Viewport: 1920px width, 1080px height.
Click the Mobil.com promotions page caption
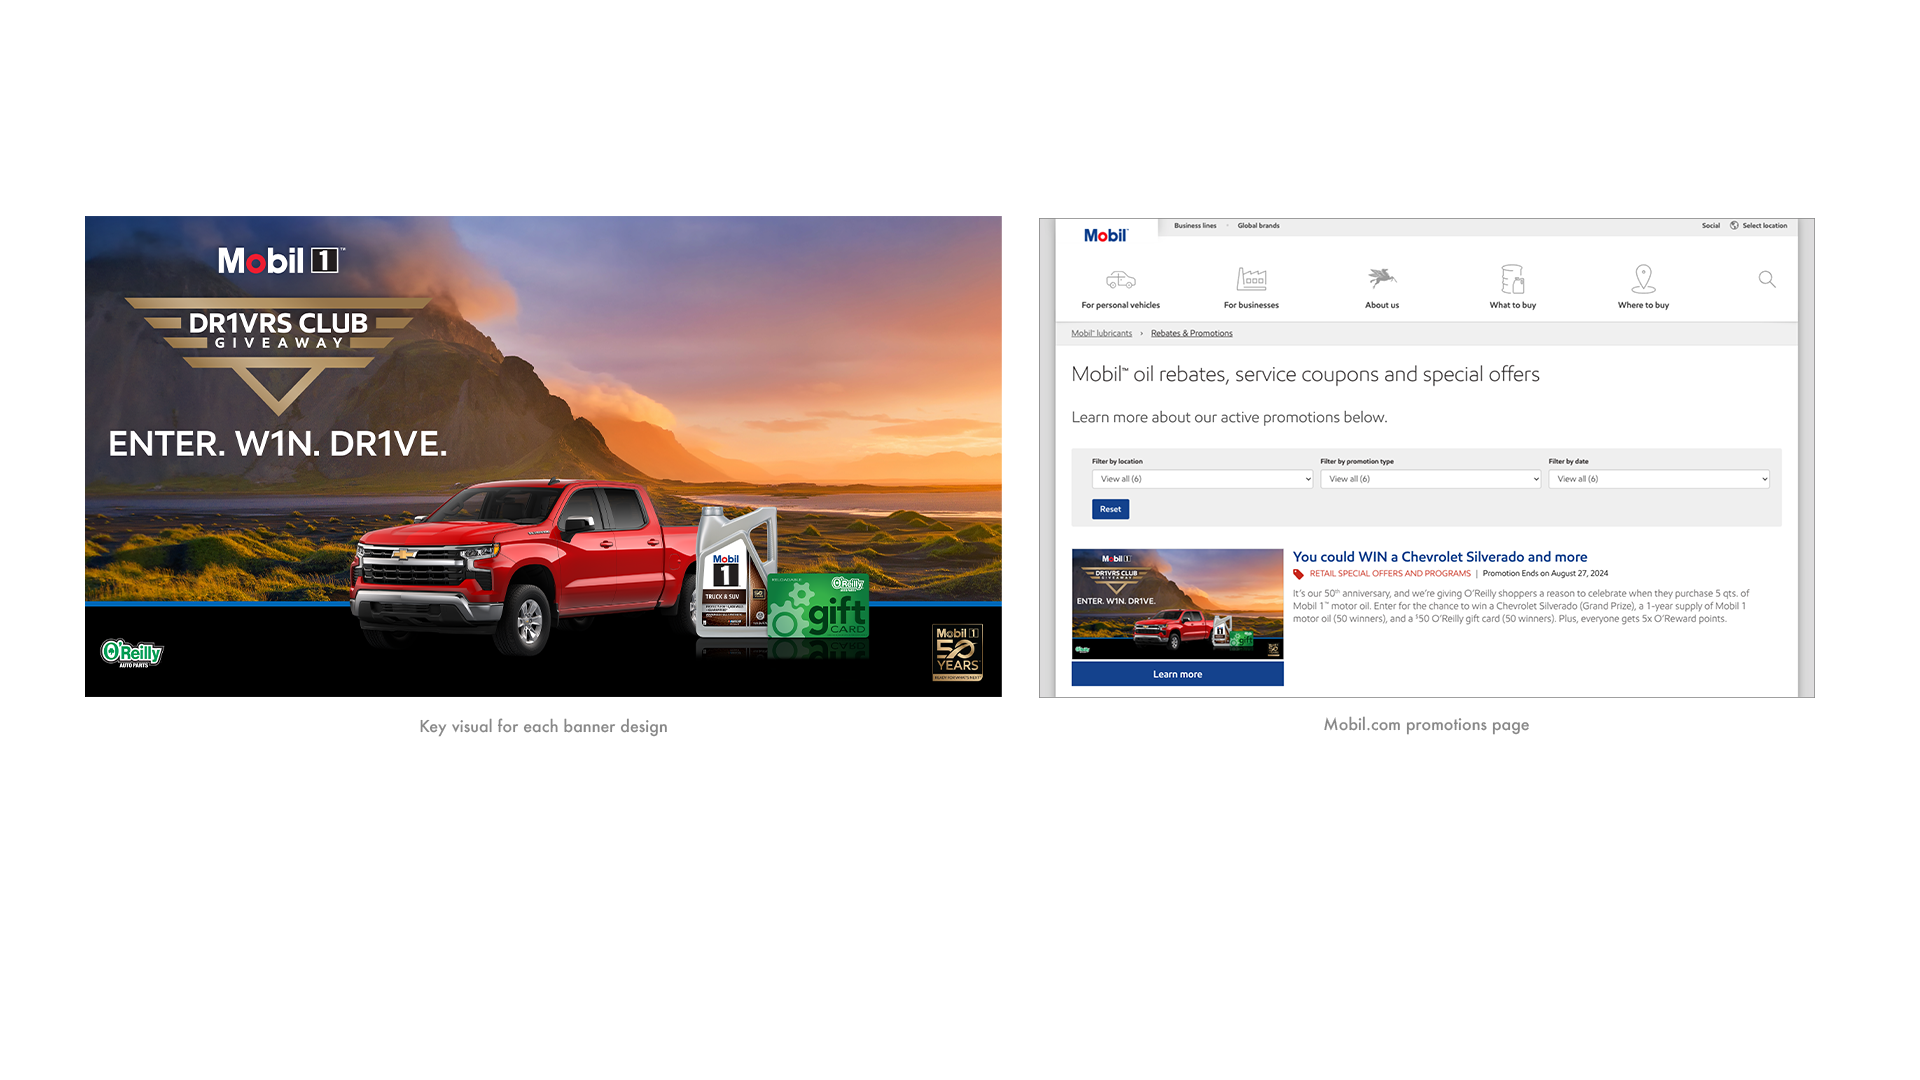(1426, 725)
